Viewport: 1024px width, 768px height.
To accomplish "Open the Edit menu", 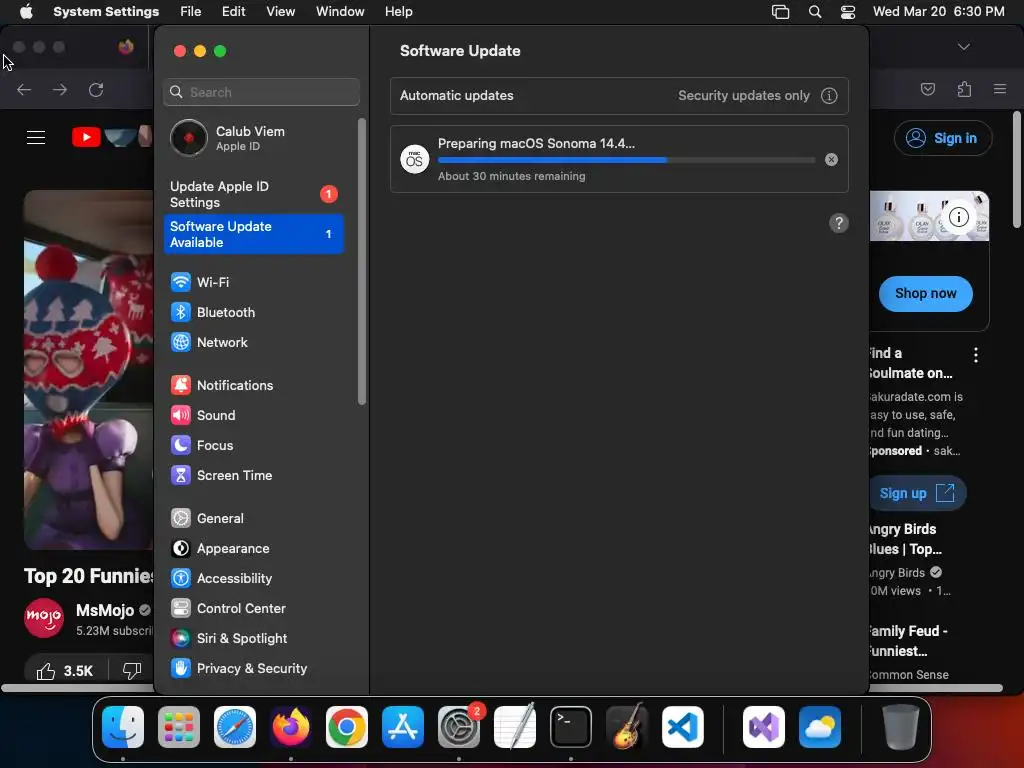I will tap(233, 12).
